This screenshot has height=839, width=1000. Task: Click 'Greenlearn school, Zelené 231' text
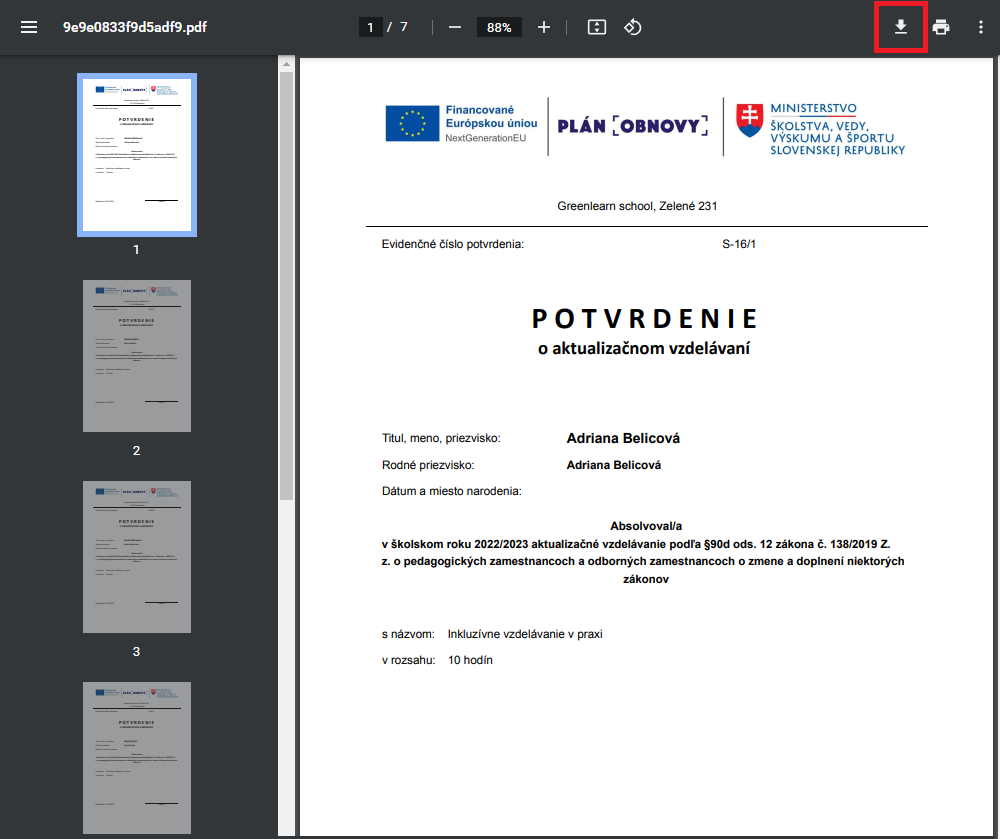coord(637,207)
